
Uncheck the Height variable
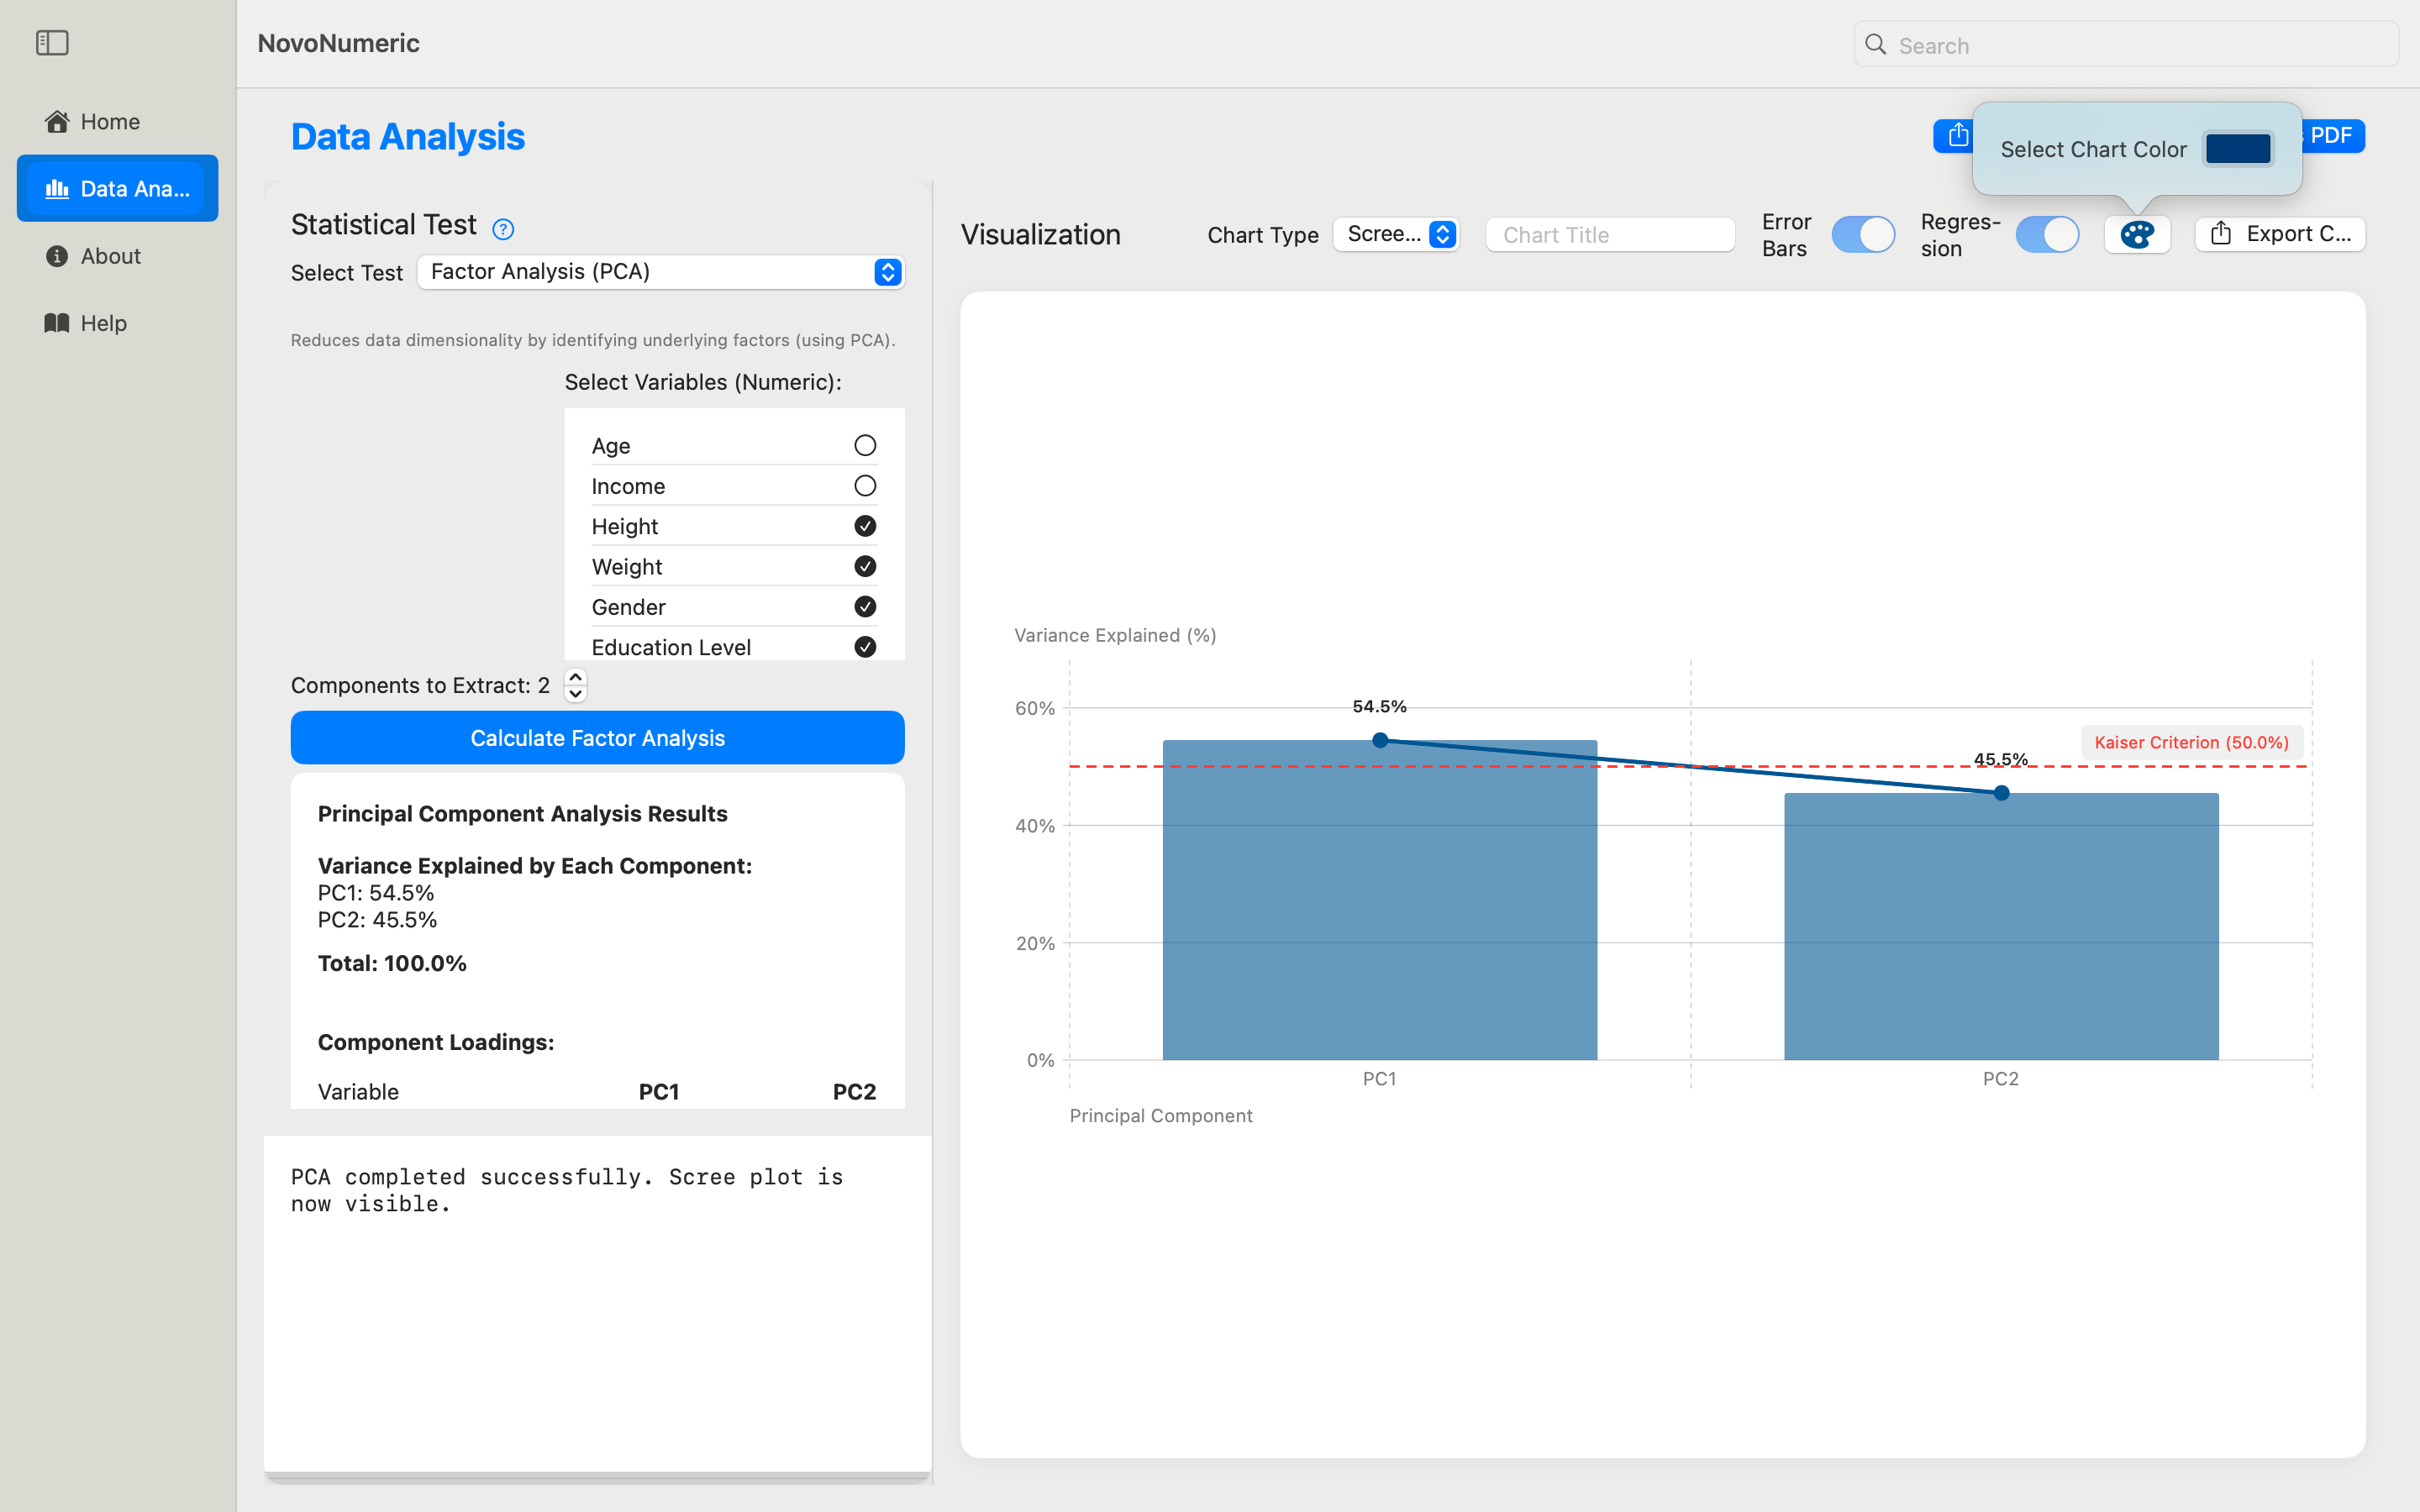click(x=865, y=526)
